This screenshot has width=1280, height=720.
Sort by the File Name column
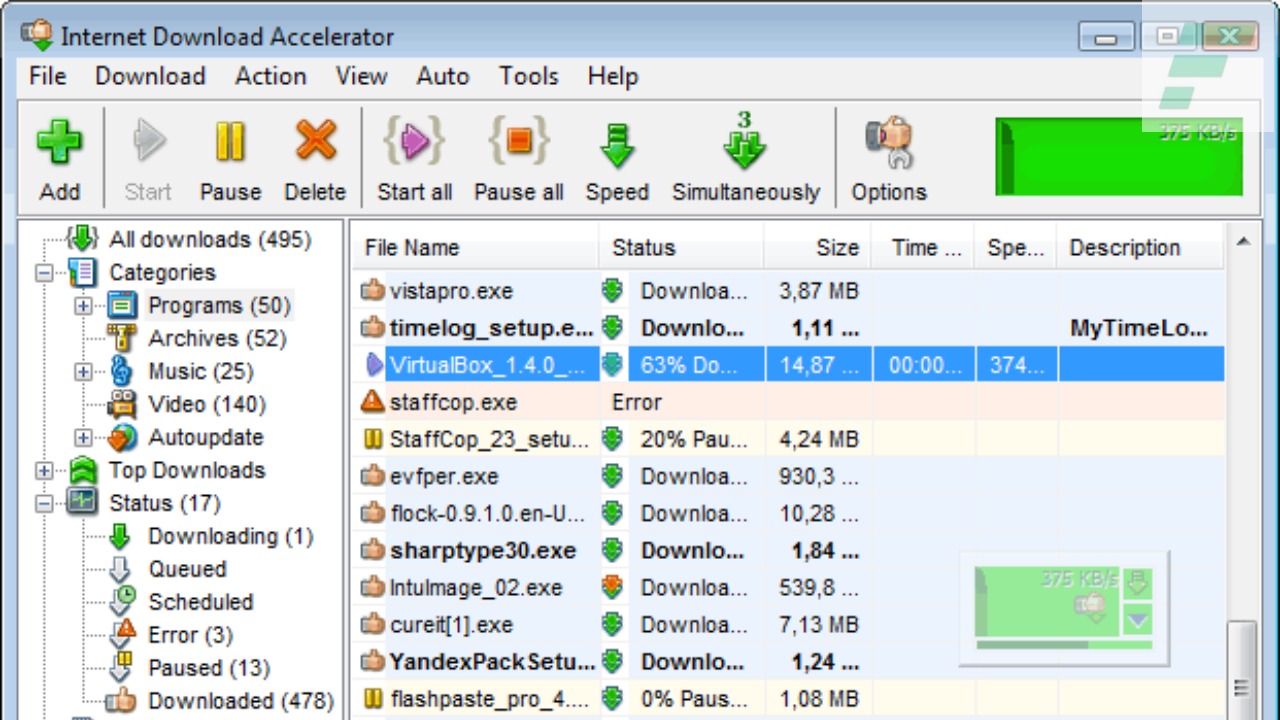click(475, 248)
